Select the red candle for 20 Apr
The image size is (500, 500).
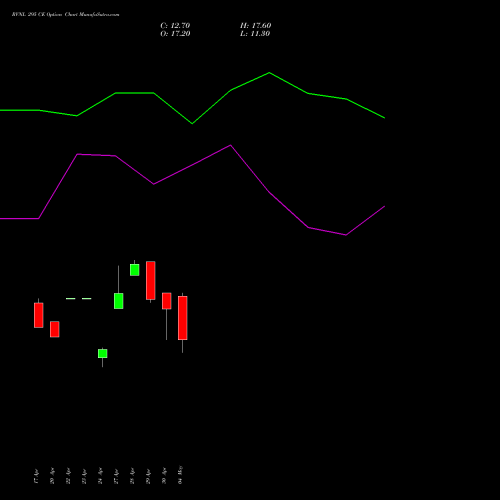point(55,329)
